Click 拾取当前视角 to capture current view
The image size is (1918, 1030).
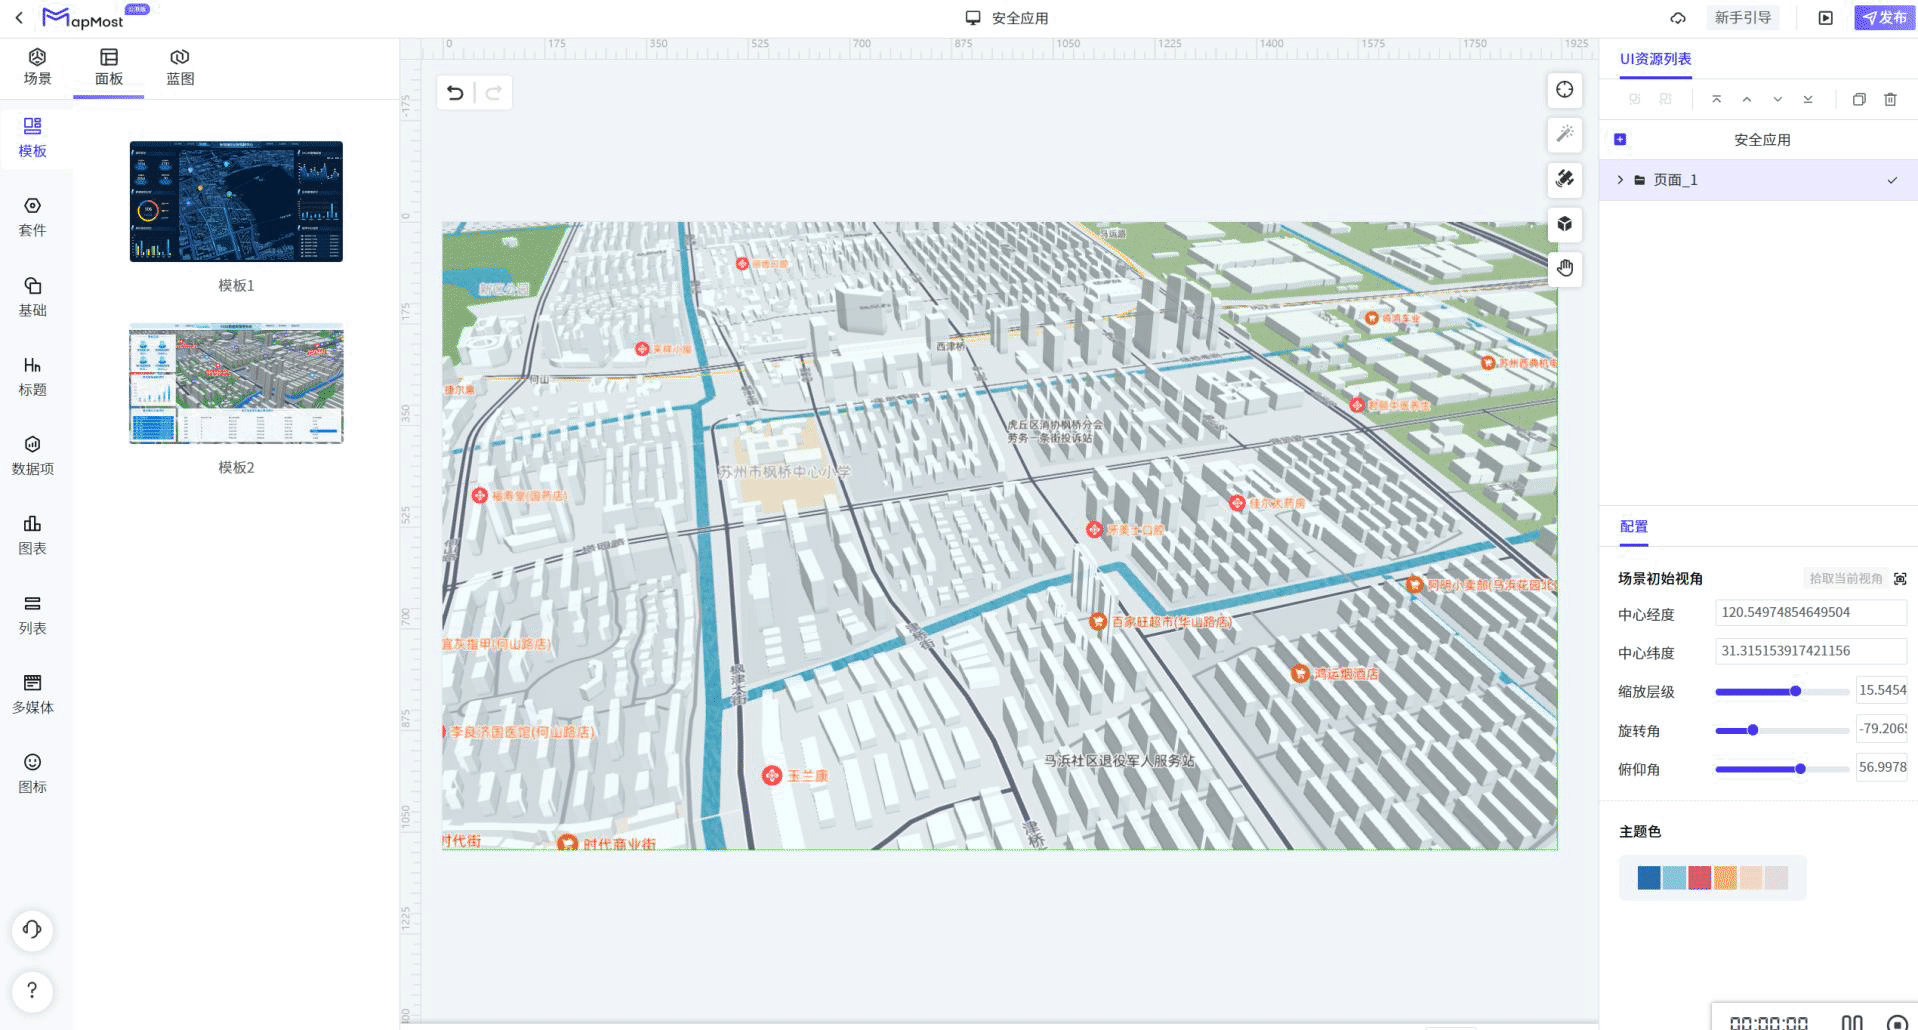tap(1846, 578)
